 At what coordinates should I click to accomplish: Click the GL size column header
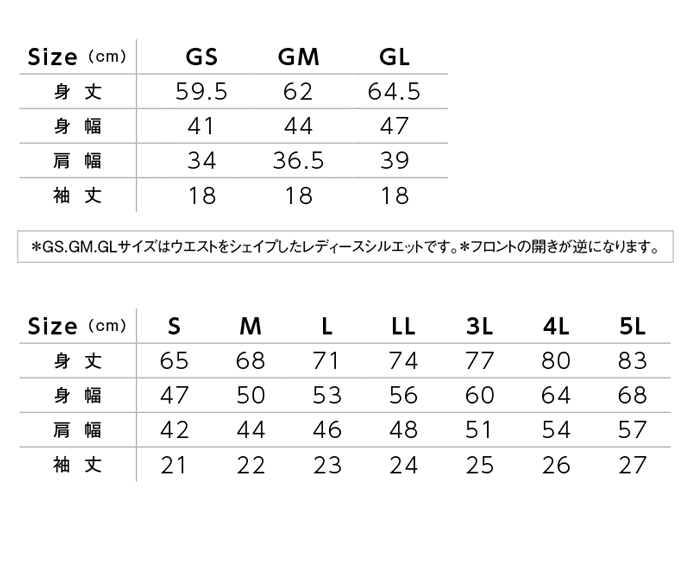click(394, 57)
